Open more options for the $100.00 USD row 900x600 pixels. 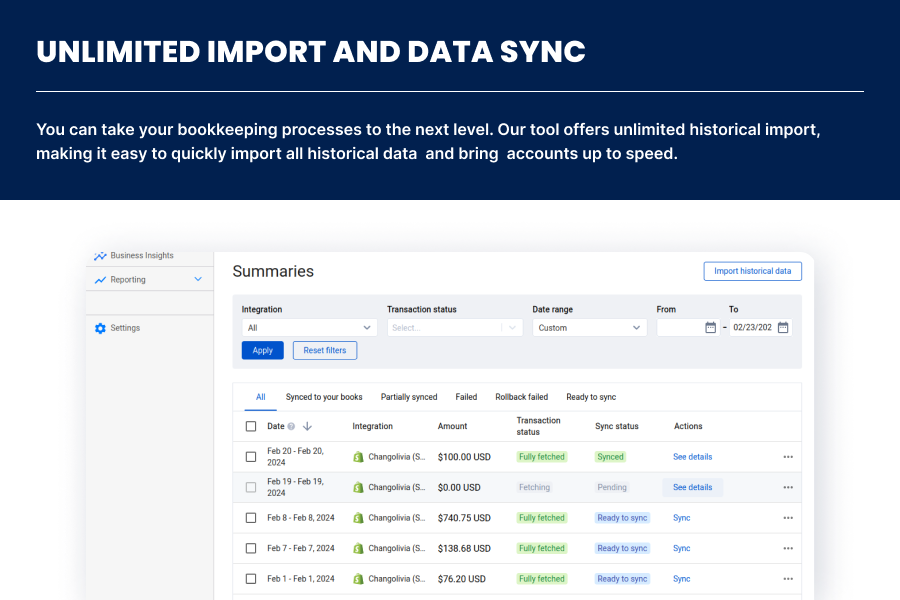788,457
